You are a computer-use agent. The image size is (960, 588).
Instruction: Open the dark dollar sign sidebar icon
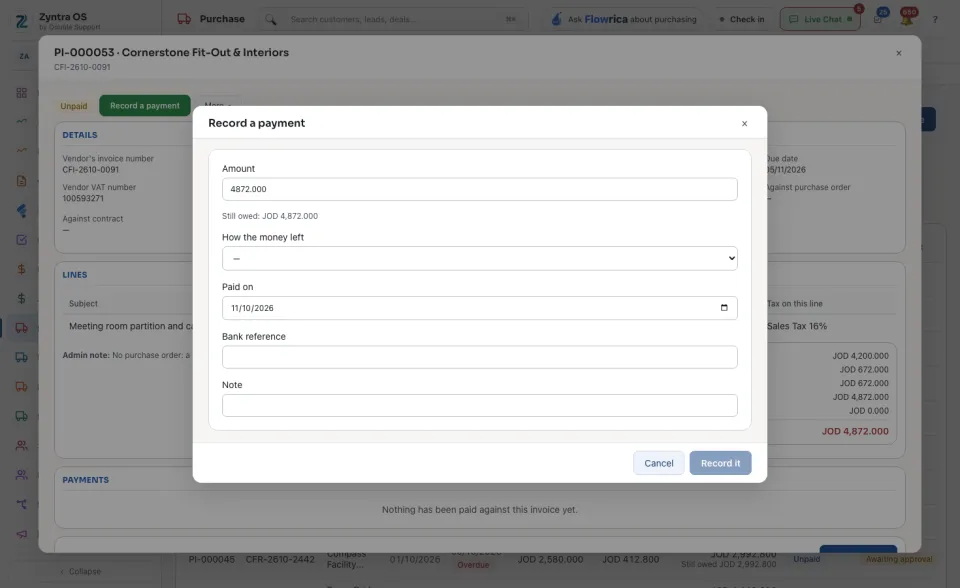[21, 298]
